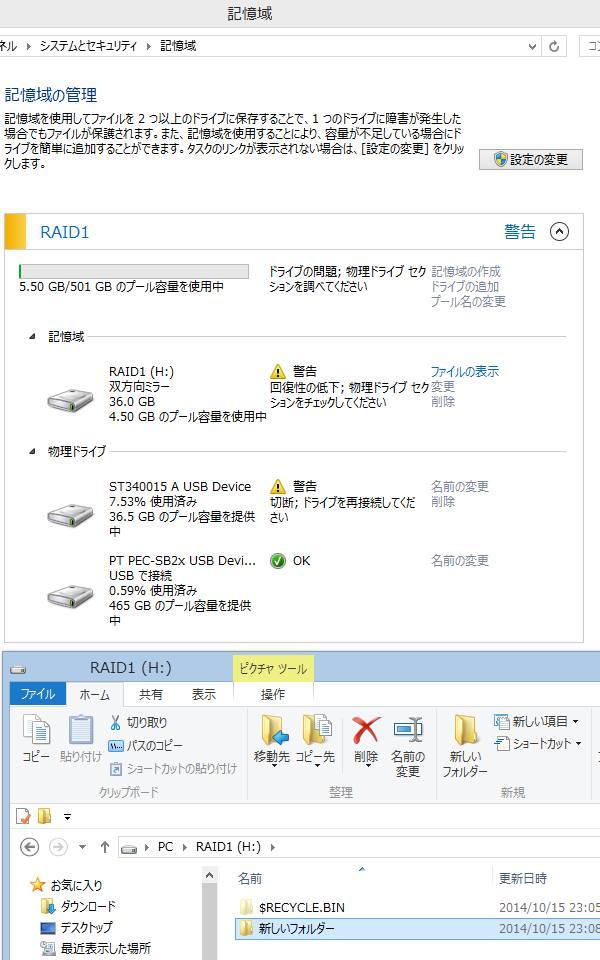Open the Share (共有) ribbon tab
This screenshot has height=960, width=600.
[x=151, y=694]
